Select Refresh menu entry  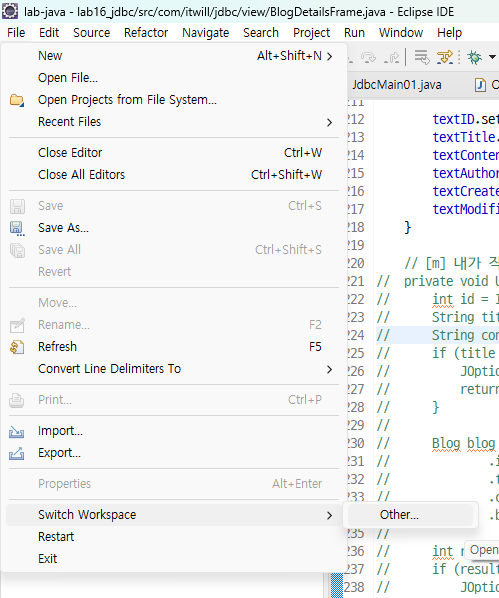pos(174,347)
